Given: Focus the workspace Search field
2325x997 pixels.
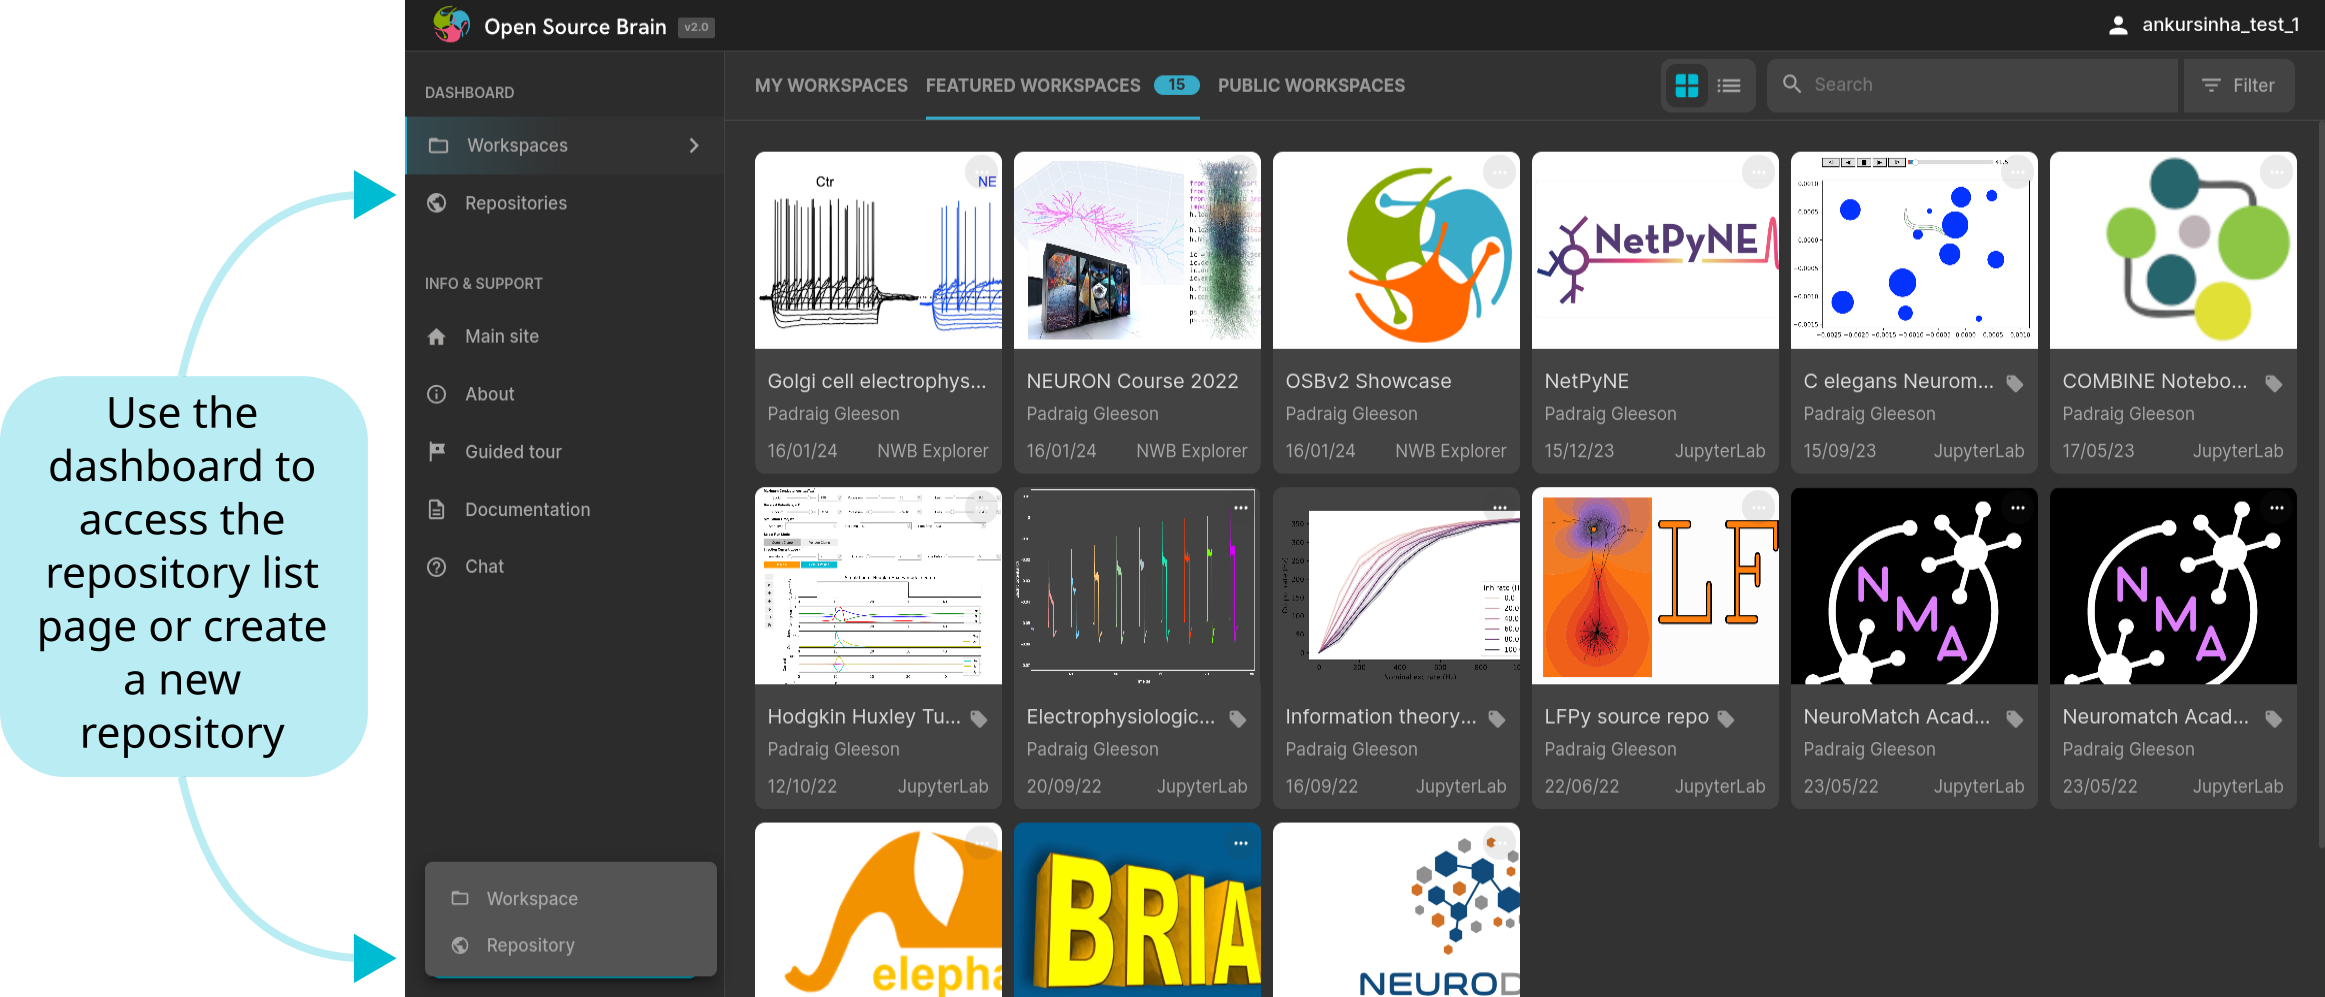Looking at the screenshot, I should pyautogui.click(x=1972, y=85).
